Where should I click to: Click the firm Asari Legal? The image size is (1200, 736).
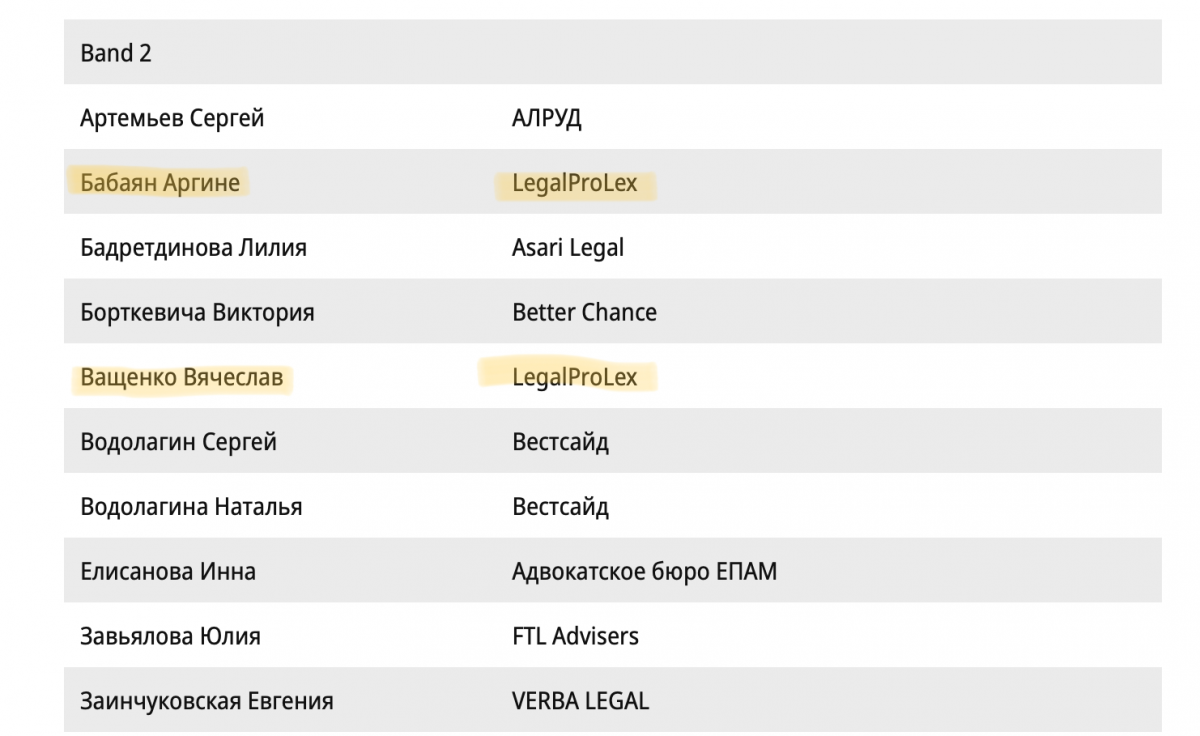(x=568, y=248)
